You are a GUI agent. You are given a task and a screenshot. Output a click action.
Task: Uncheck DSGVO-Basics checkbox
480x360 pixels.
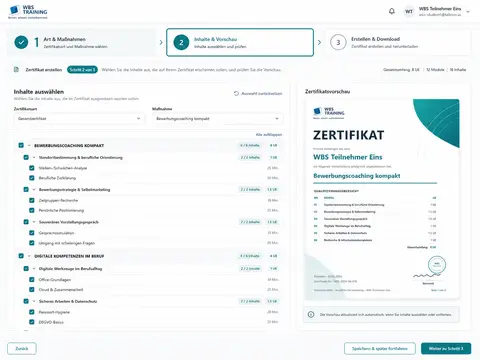(x=32, y=322)
